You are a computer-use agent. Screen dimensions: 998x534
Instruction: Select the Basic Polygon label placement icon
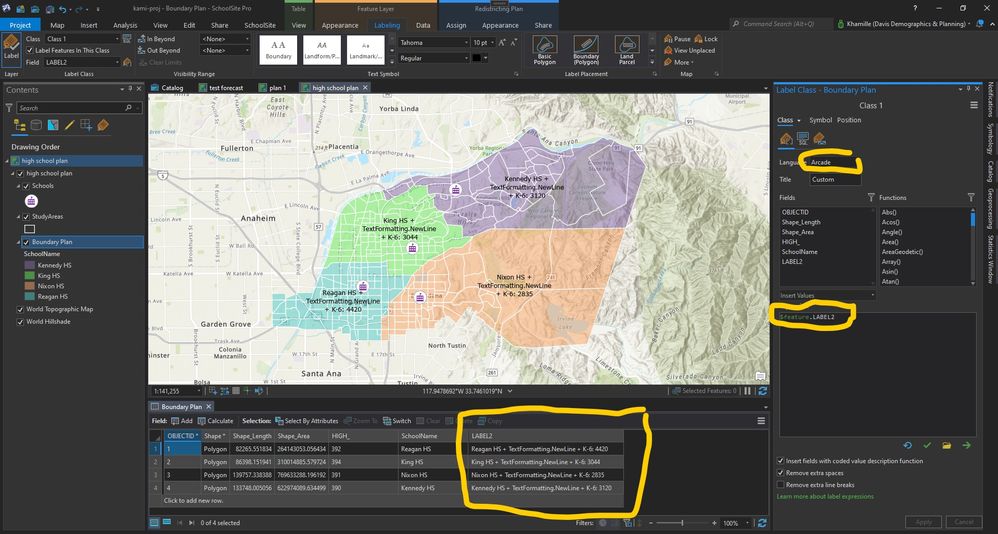[x=544, y=50]
